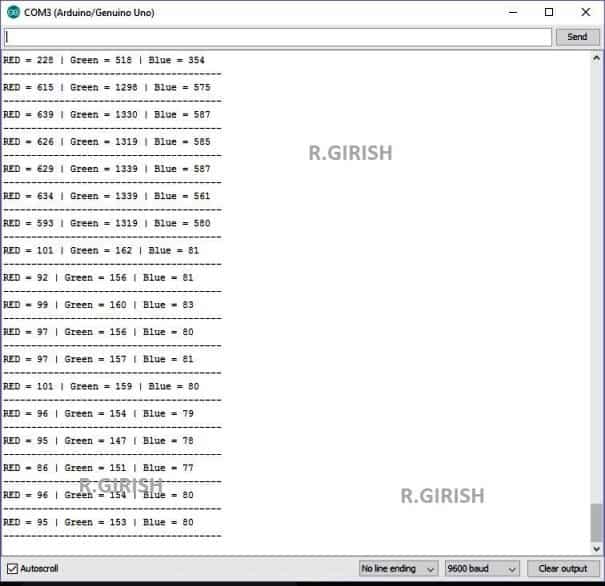Click the vertical scrollbar thumb
Screen dimensions: 605x586
[596, 523]
